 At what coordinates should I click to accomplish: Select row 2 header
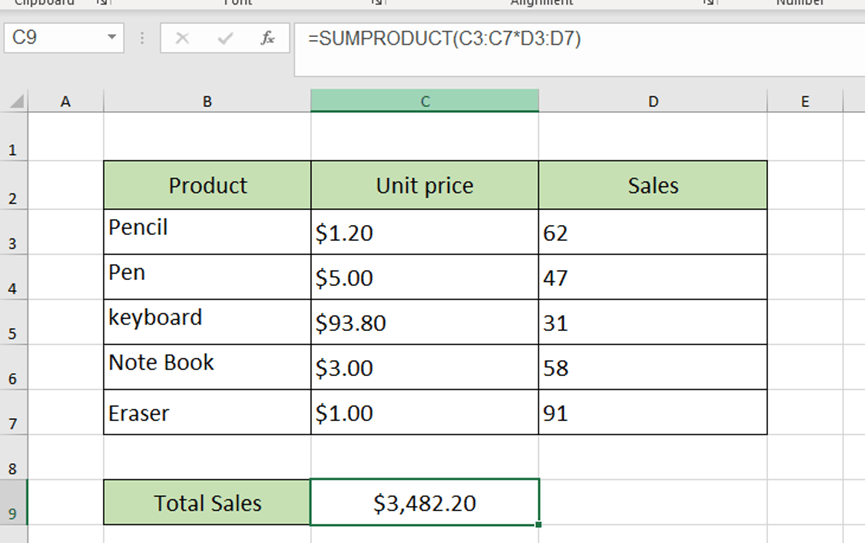[x=13, y=185]
